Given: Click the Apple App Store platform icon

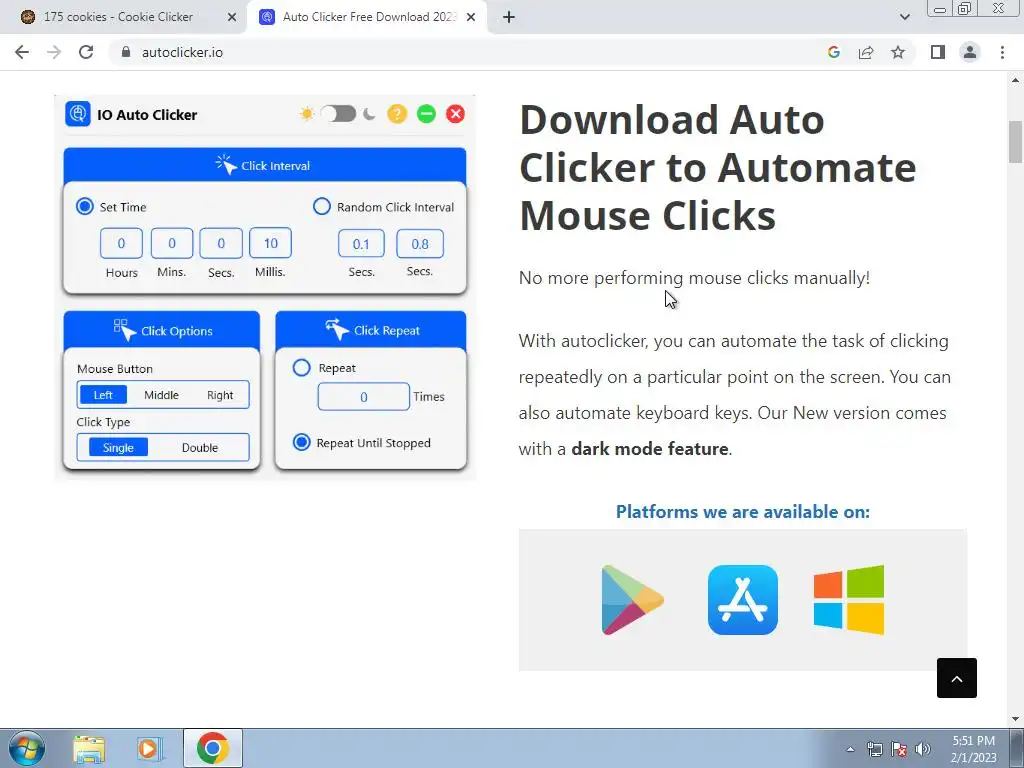Looking at the screenshot, I should (x=743, y=600).
